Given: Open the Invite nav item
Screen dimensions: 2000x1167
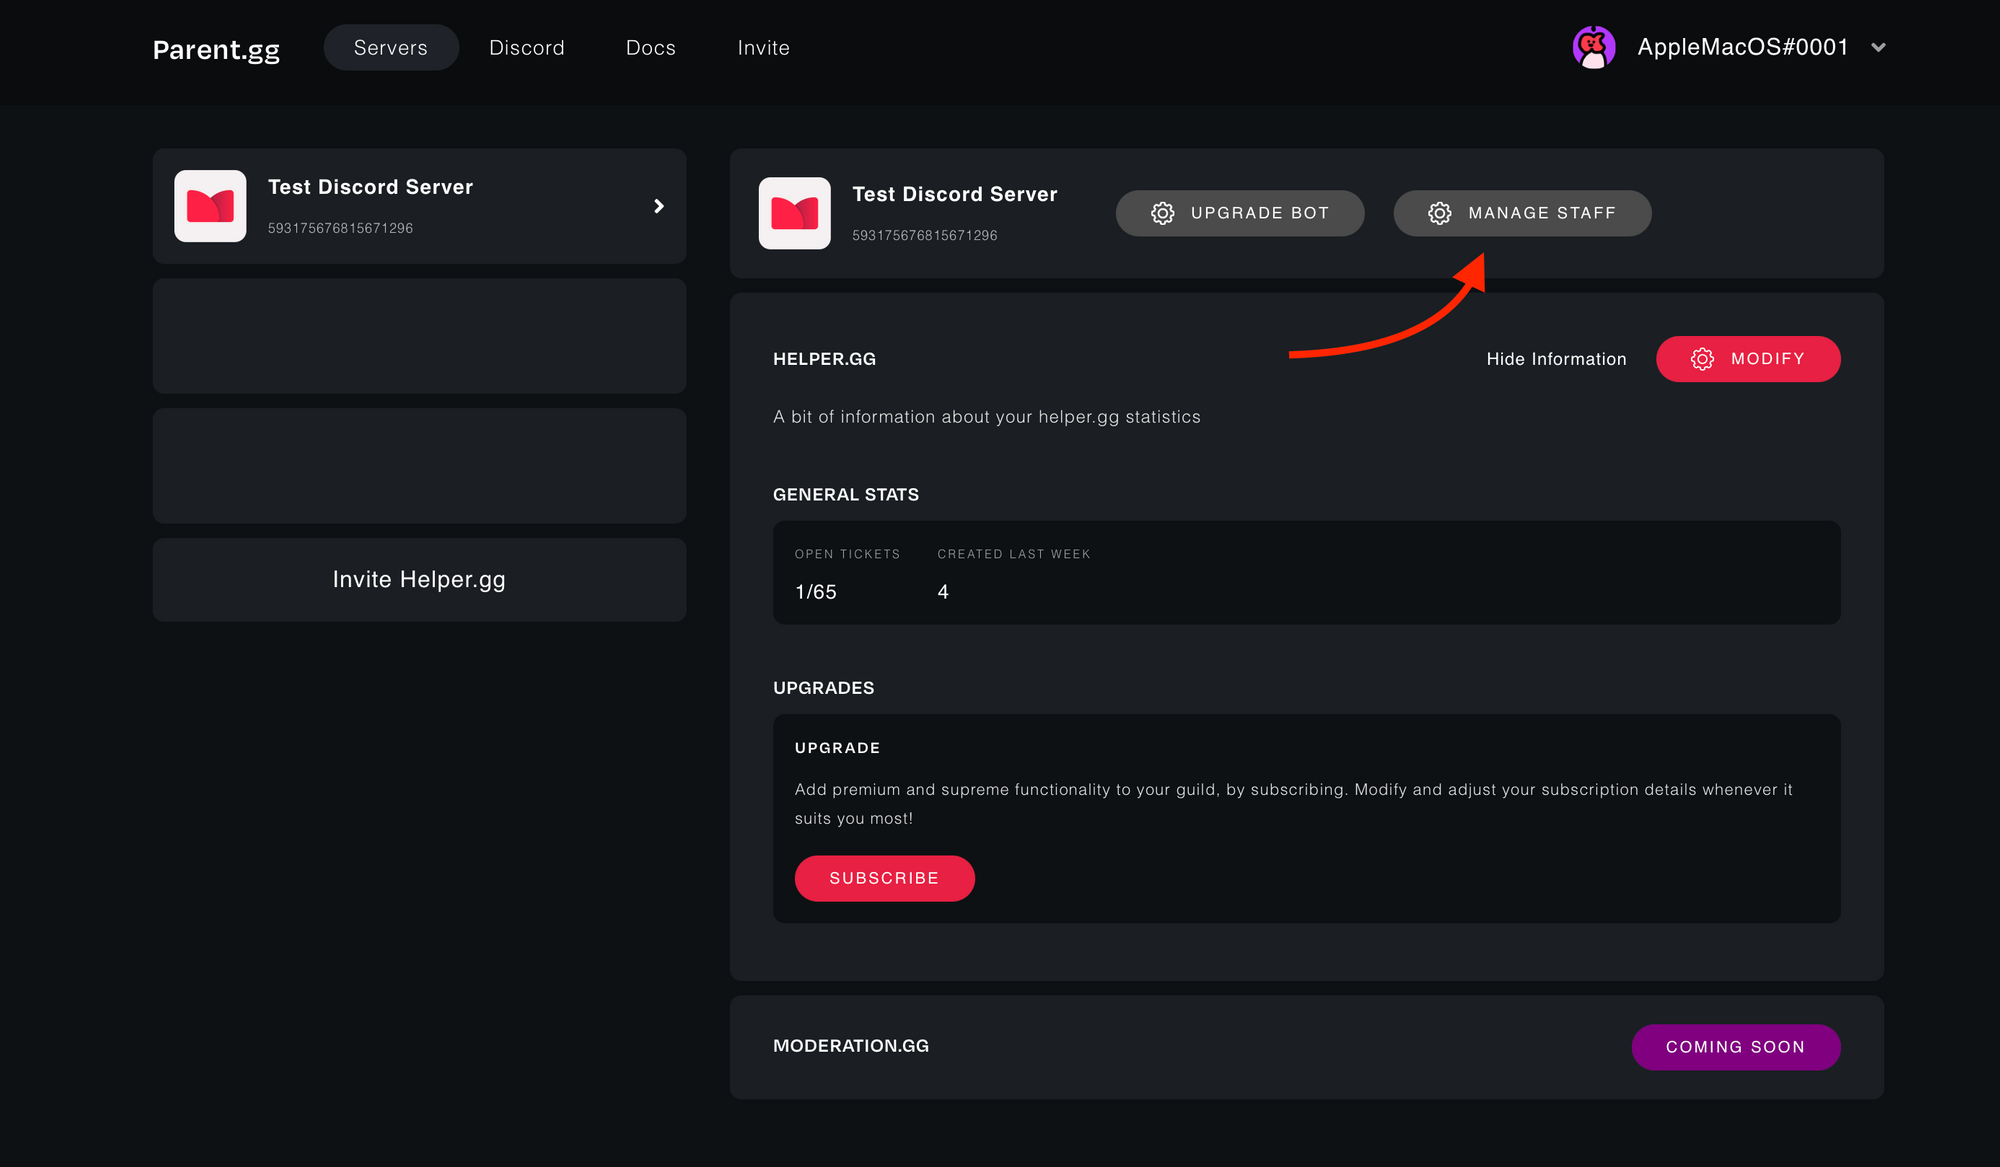Looking at the screenshot, I should [x=764, y=47].
